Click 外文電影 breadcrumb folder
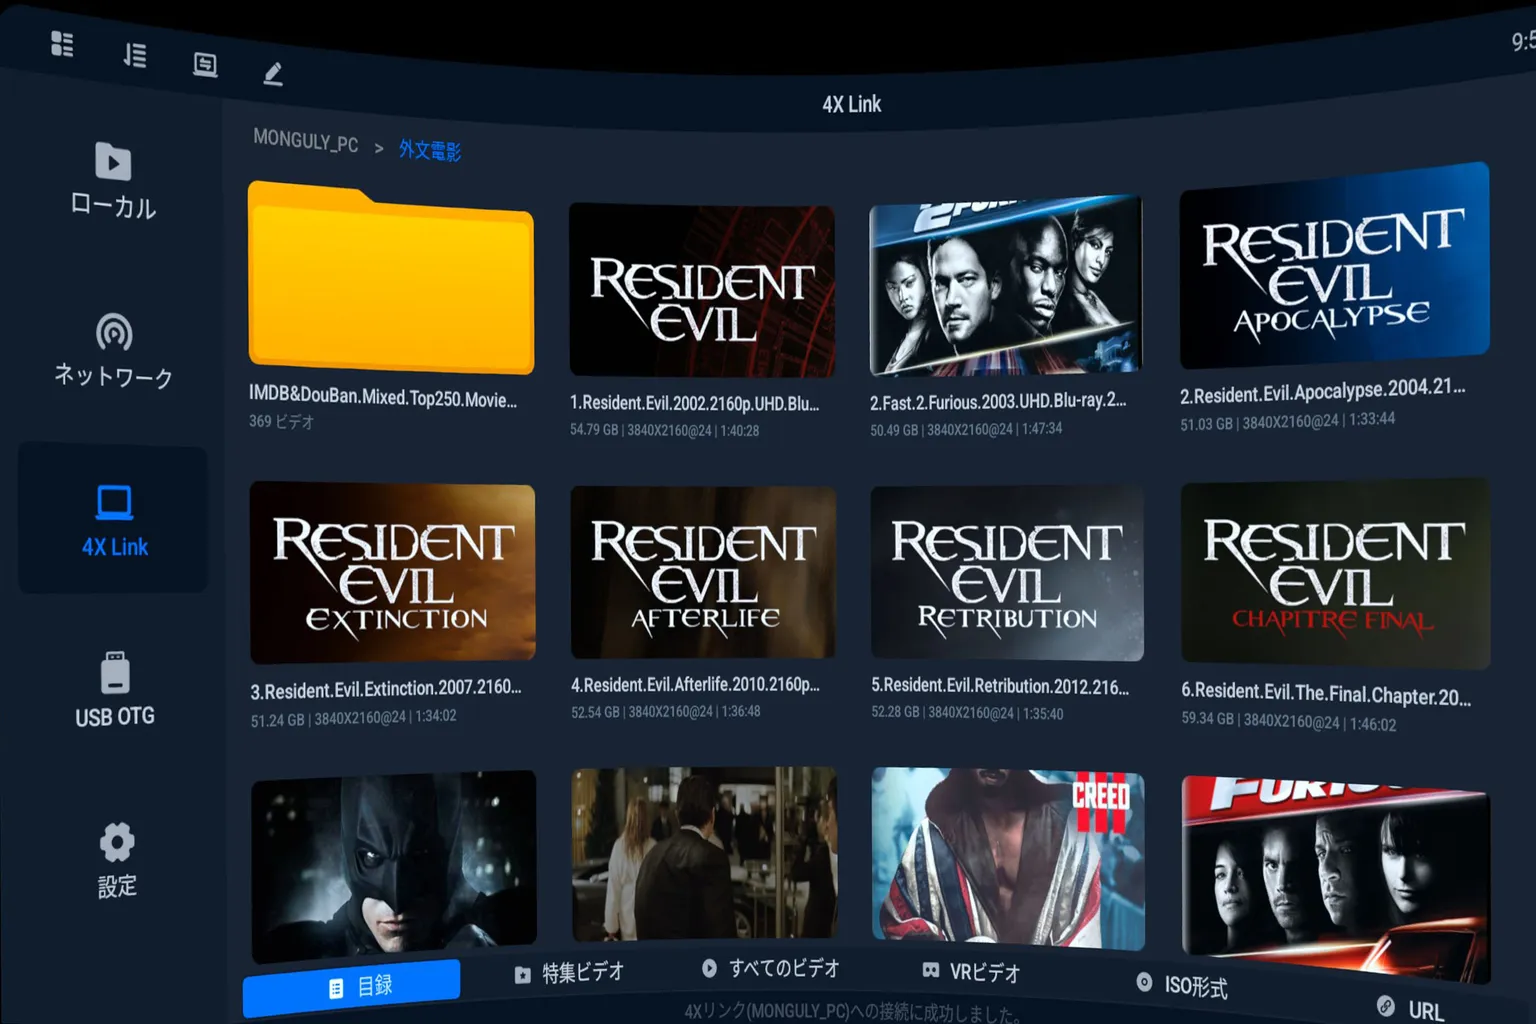Image resolution: width=1536 pixels, height=1024 pixels. click(x=430, y=151)
